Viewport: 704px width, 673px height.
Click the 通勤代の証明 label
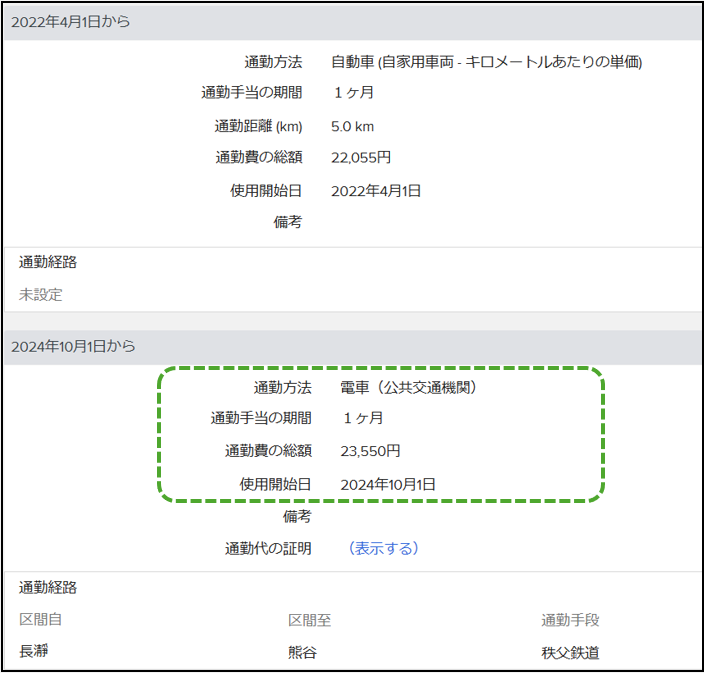point(268,548)
